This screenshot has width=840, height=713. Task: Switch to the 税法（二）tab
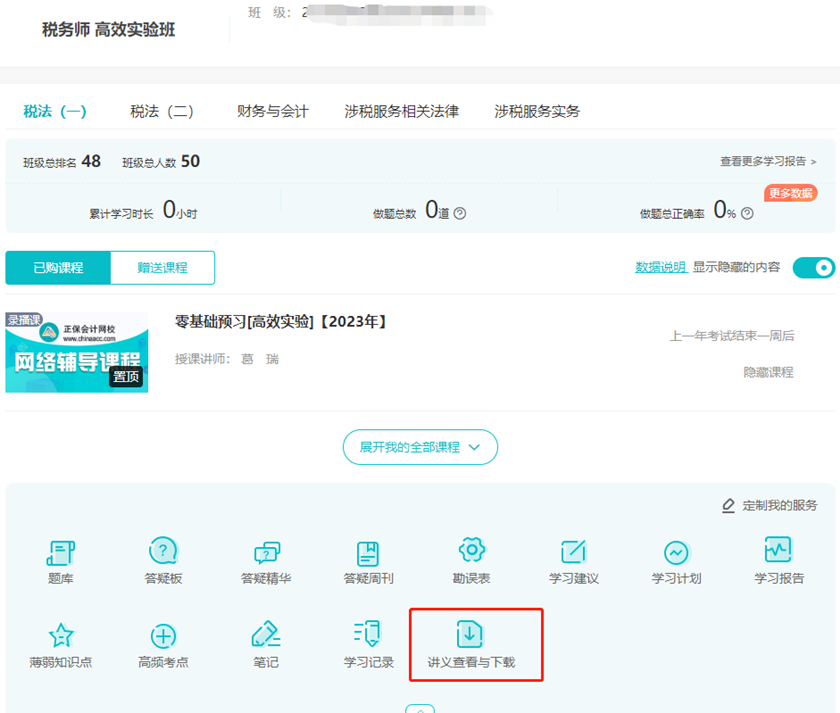pyautogui.click(x=161, y=111)
